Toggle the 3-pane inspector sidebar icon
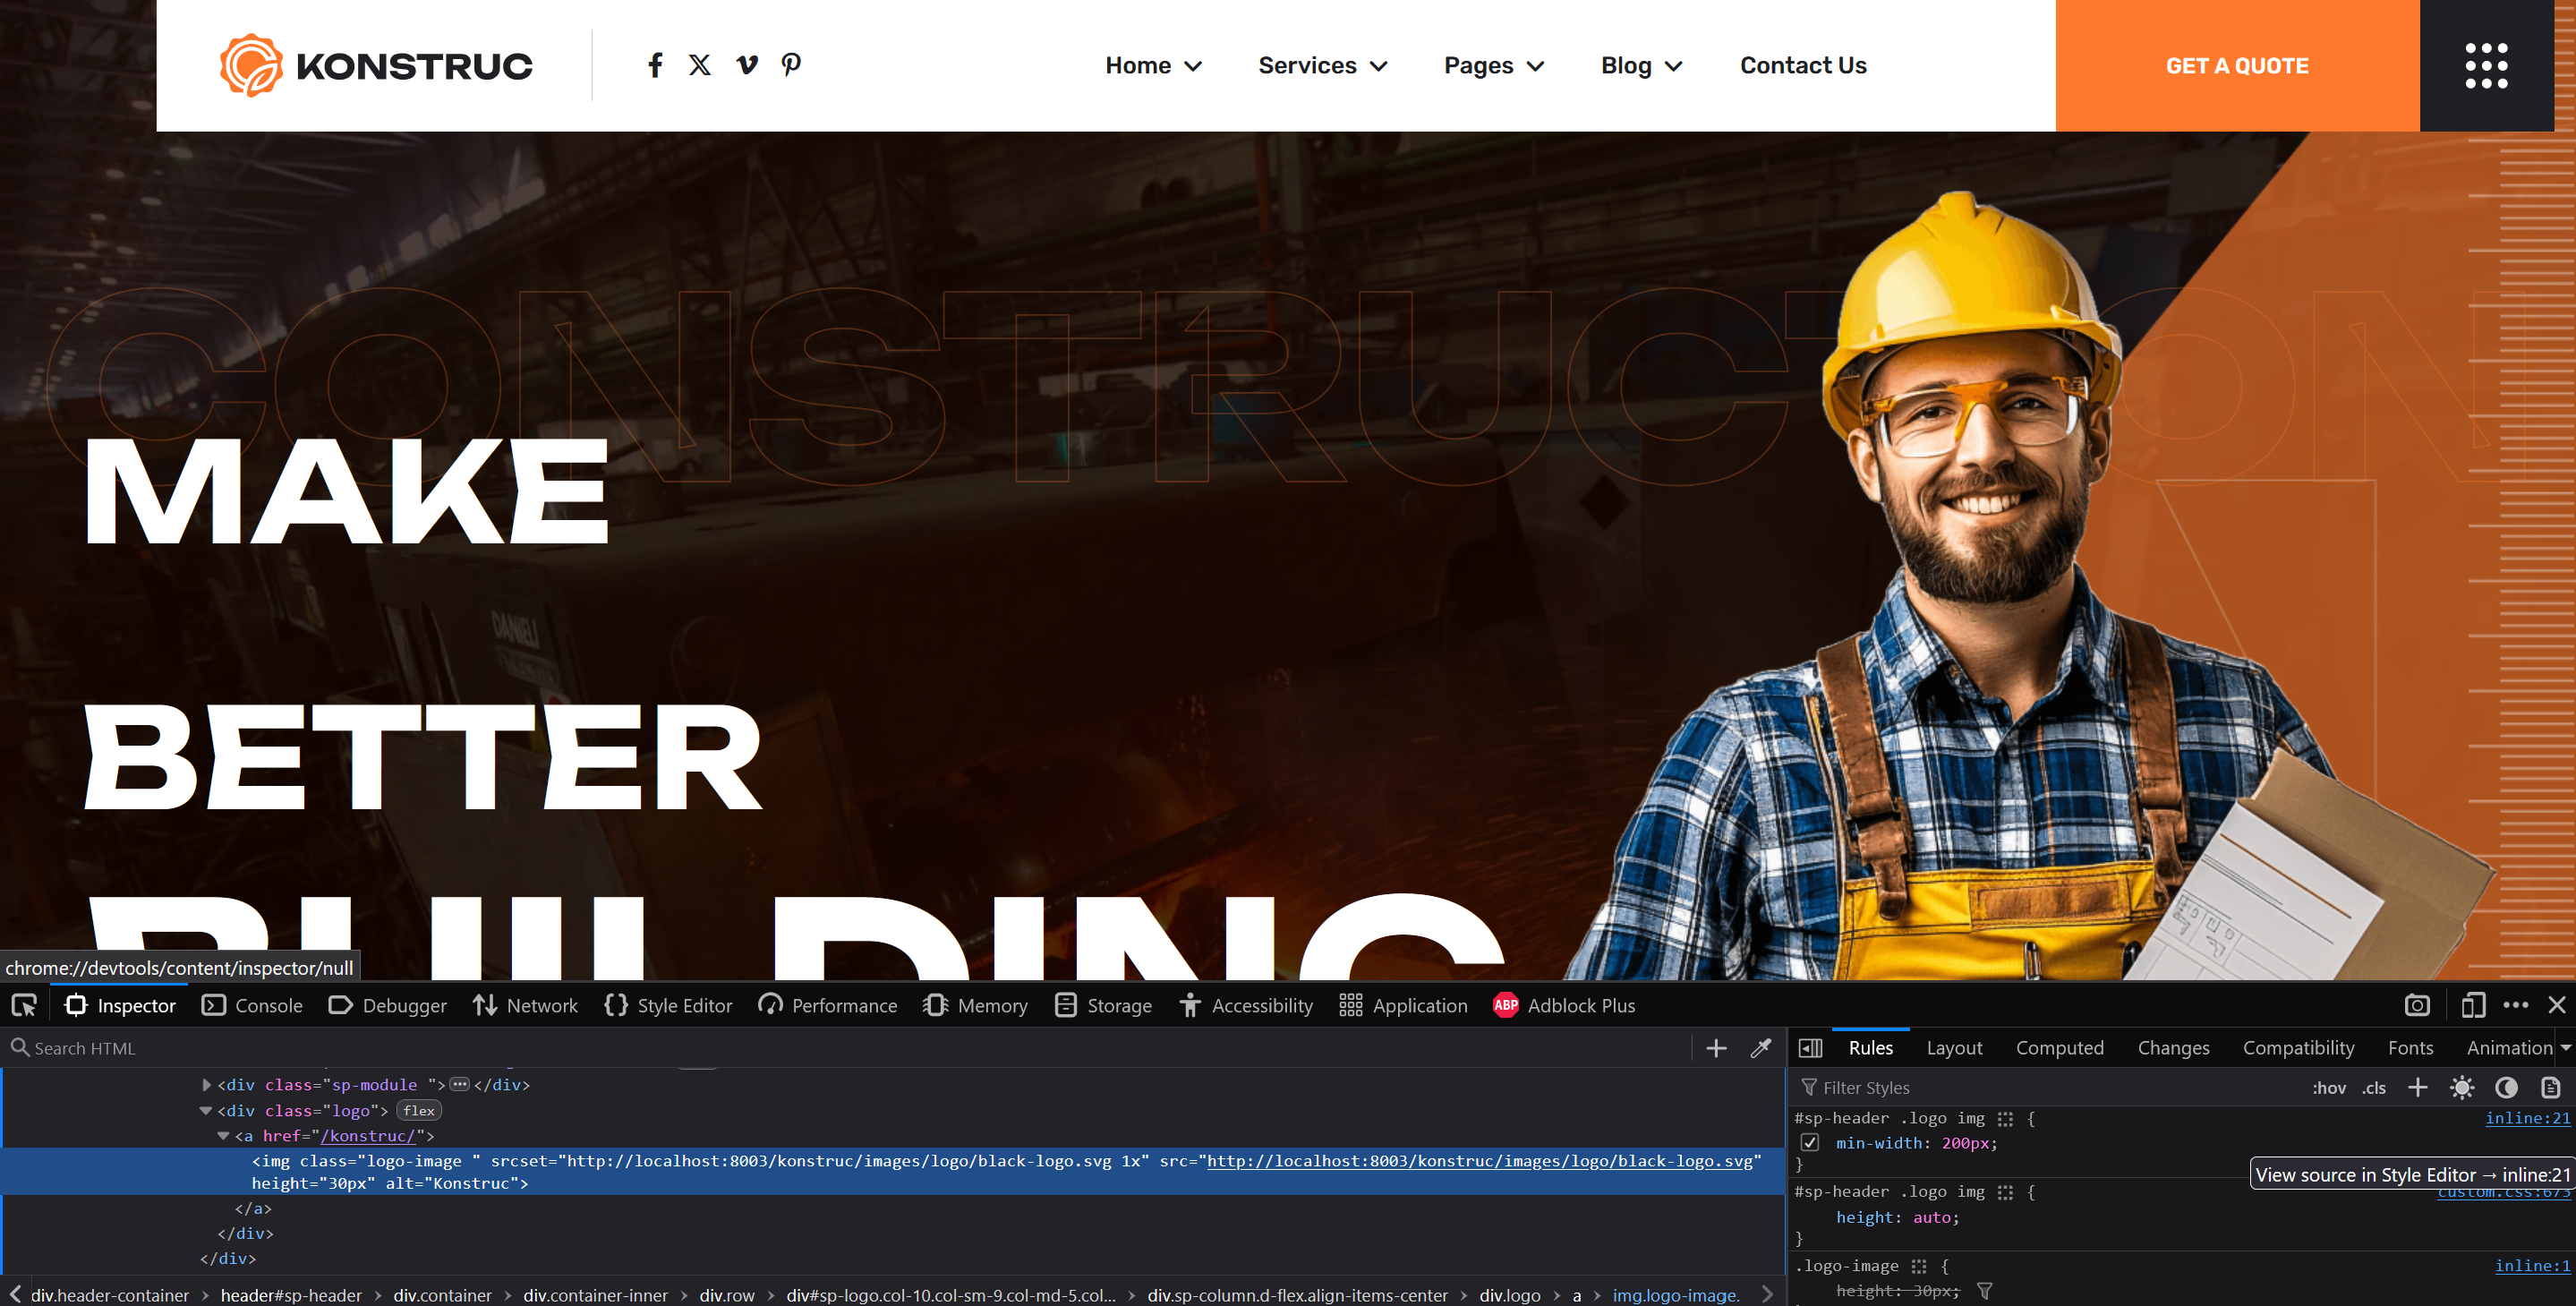This screenshot has height=1306, width=2576. [x=1810, y=1048]
